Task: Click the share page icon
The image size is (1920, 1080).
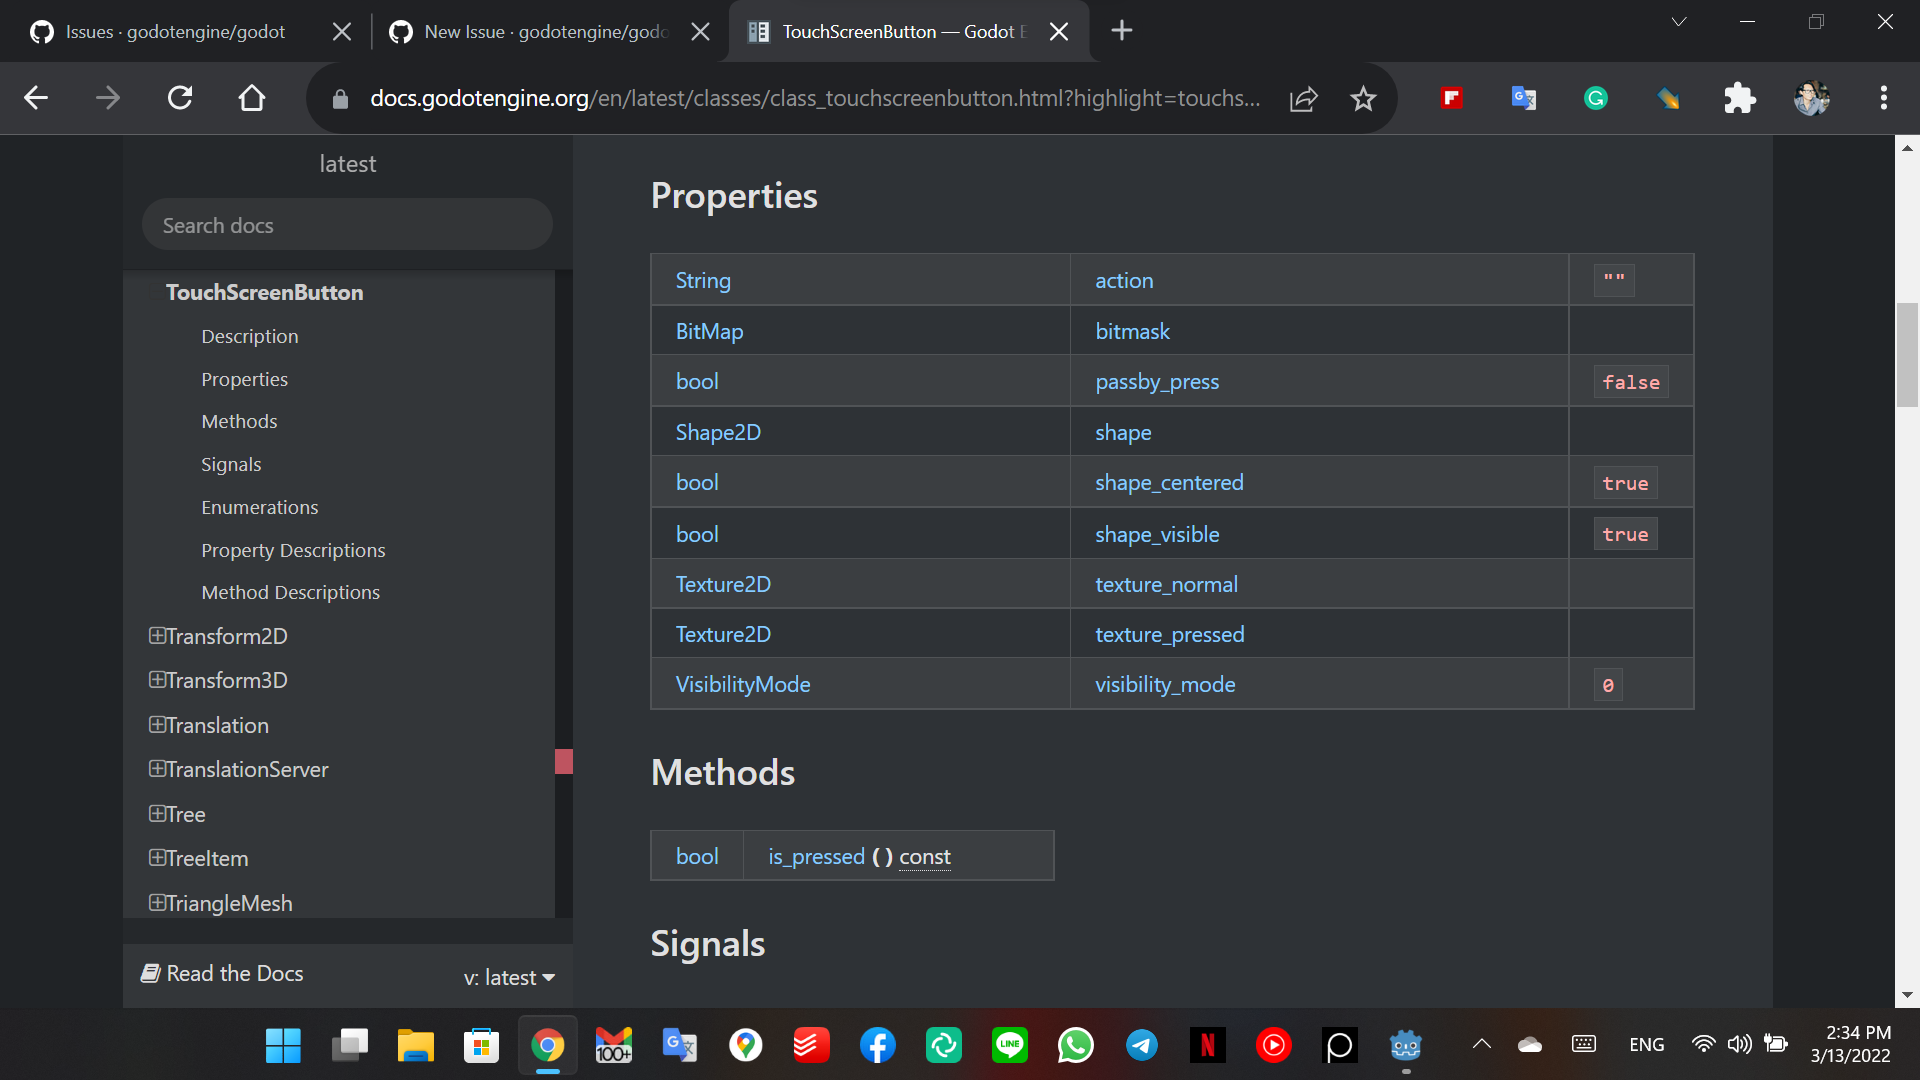Action: pyautogui.click(x=1303, y=98)
